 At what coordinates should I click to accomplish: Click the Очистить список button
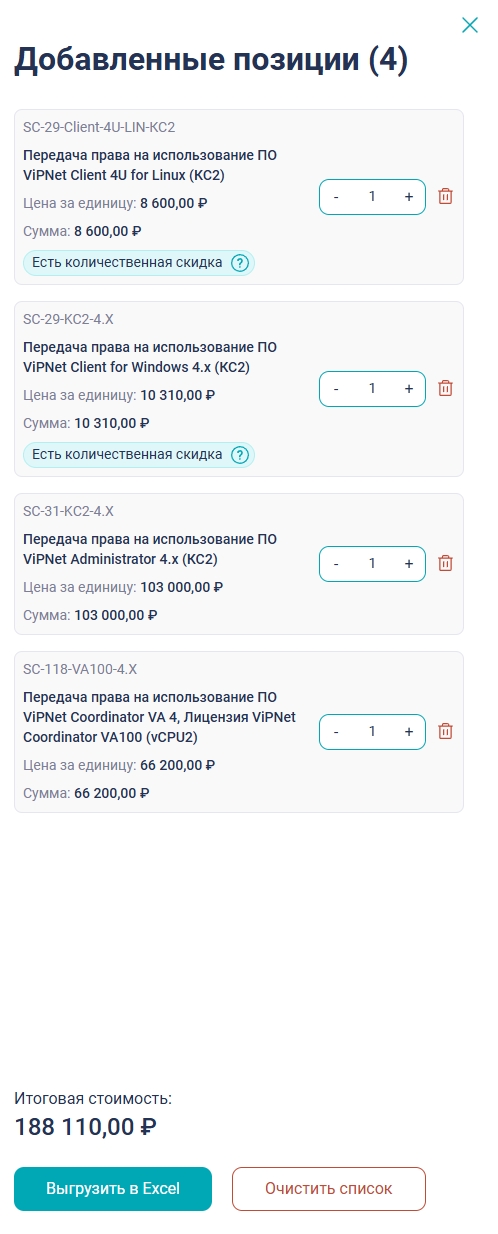[x=329, y=1189]
